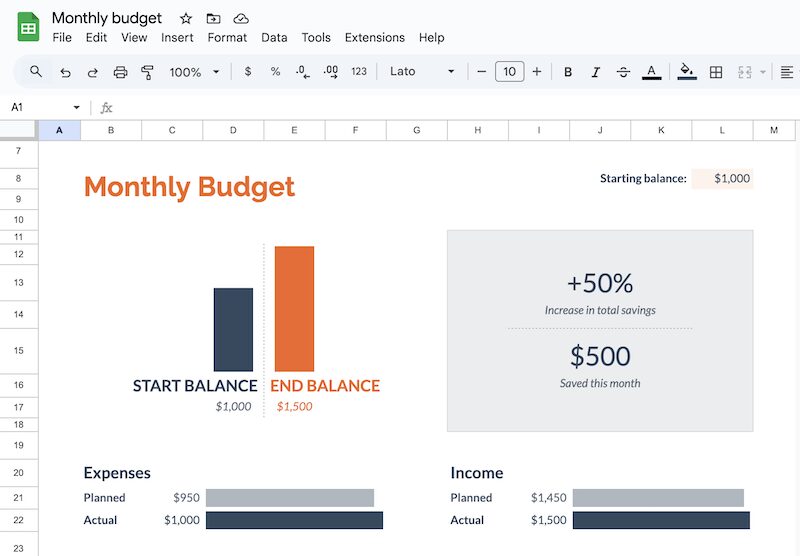Decrease font size with minus button
800x556 pixels.
pos(481,72)
